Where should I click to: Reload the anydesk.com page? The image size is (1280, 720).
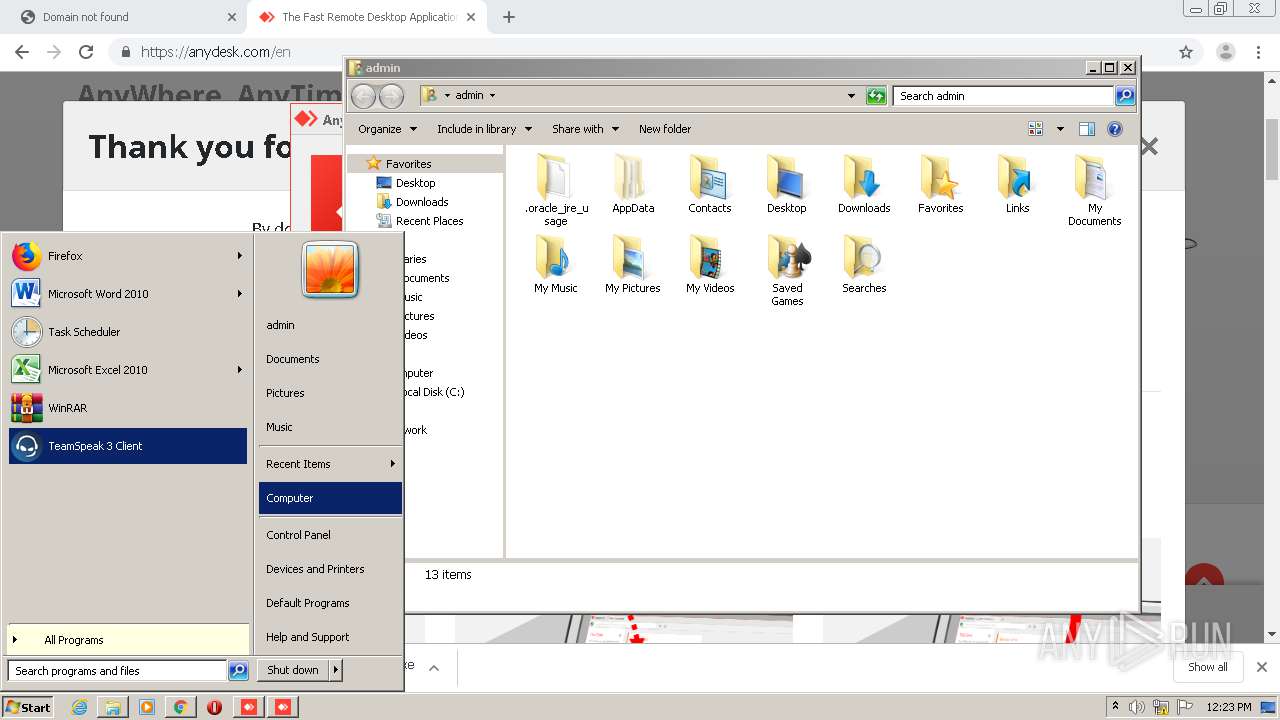pos(86,52)
